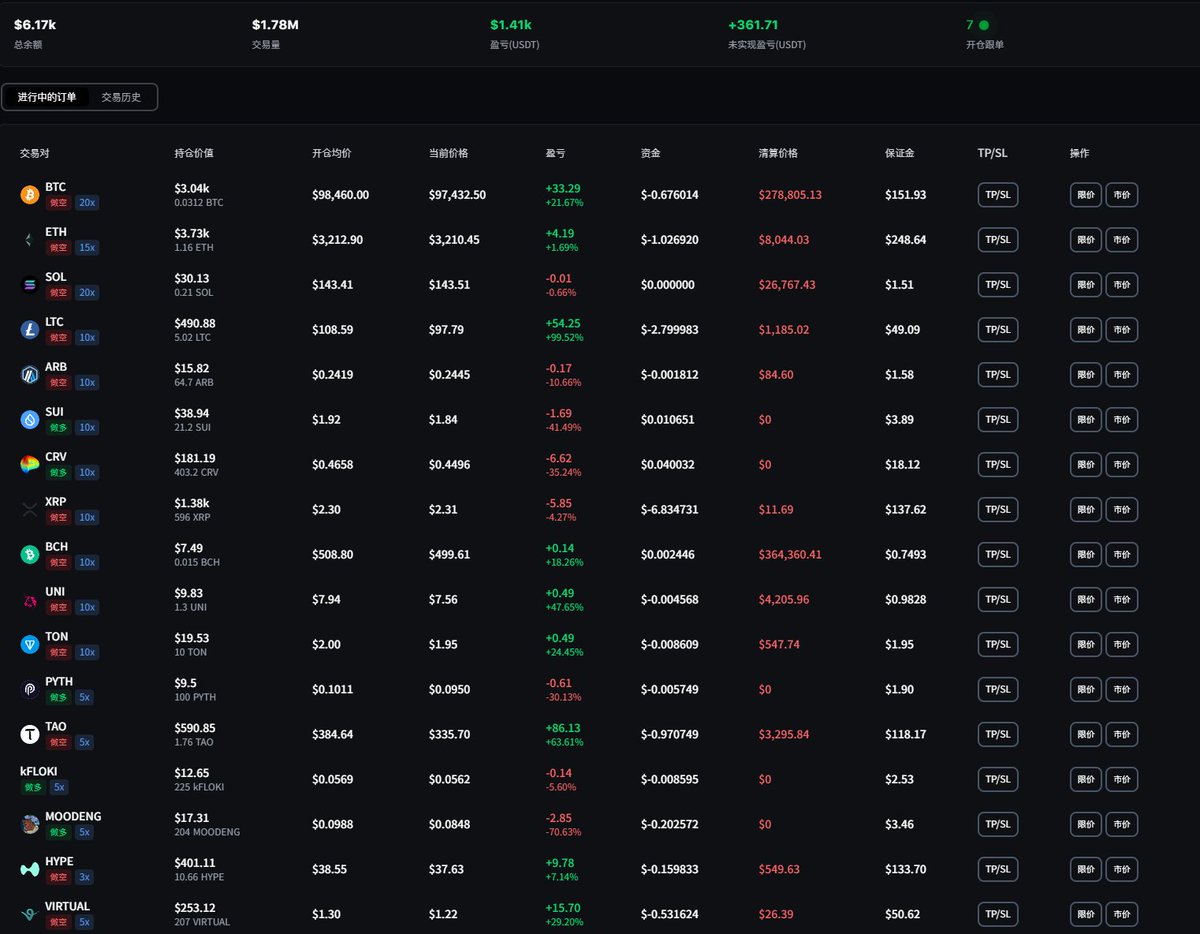Click the ETH 15x leverage badge
Image resolution: width=1200 pixels, height=934 pixels.
87,248
